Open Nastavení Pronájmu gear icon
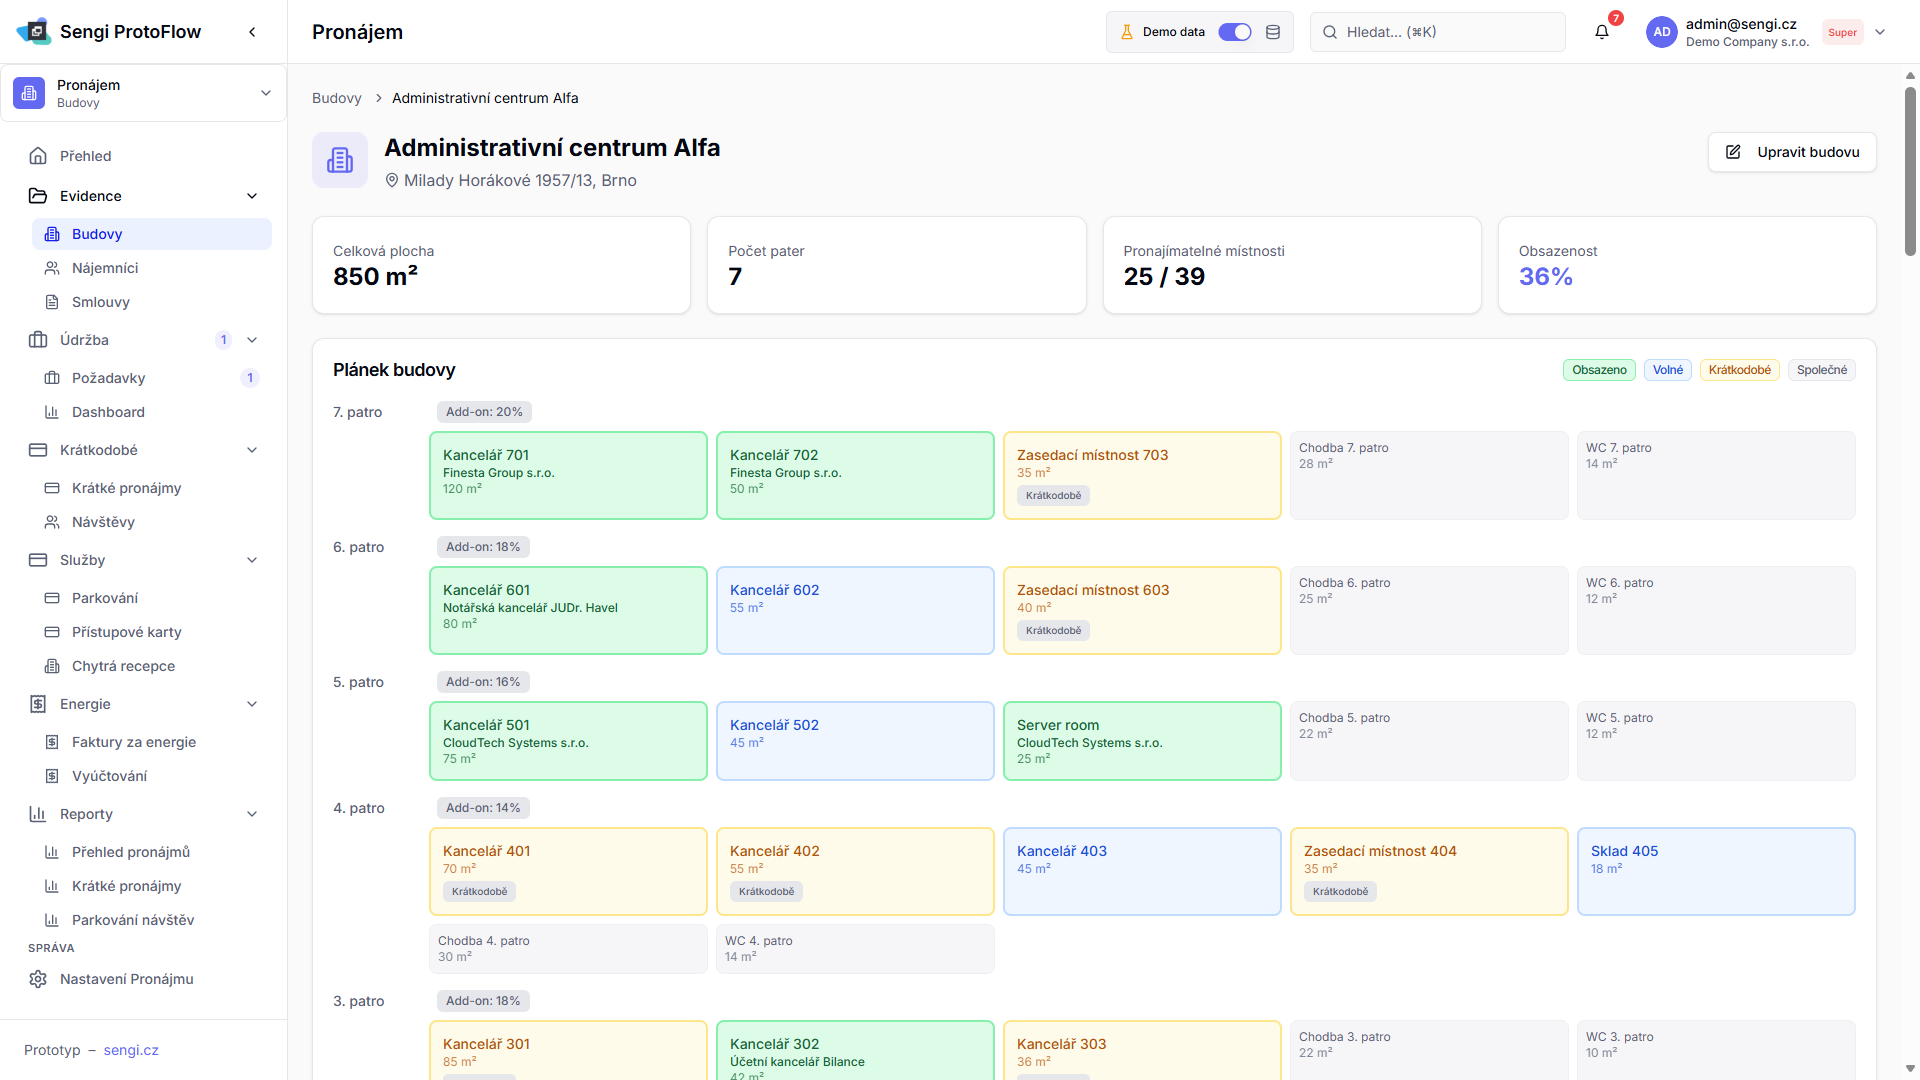This screenshot has height=1080, width=1920. click(x=38, y=979)
